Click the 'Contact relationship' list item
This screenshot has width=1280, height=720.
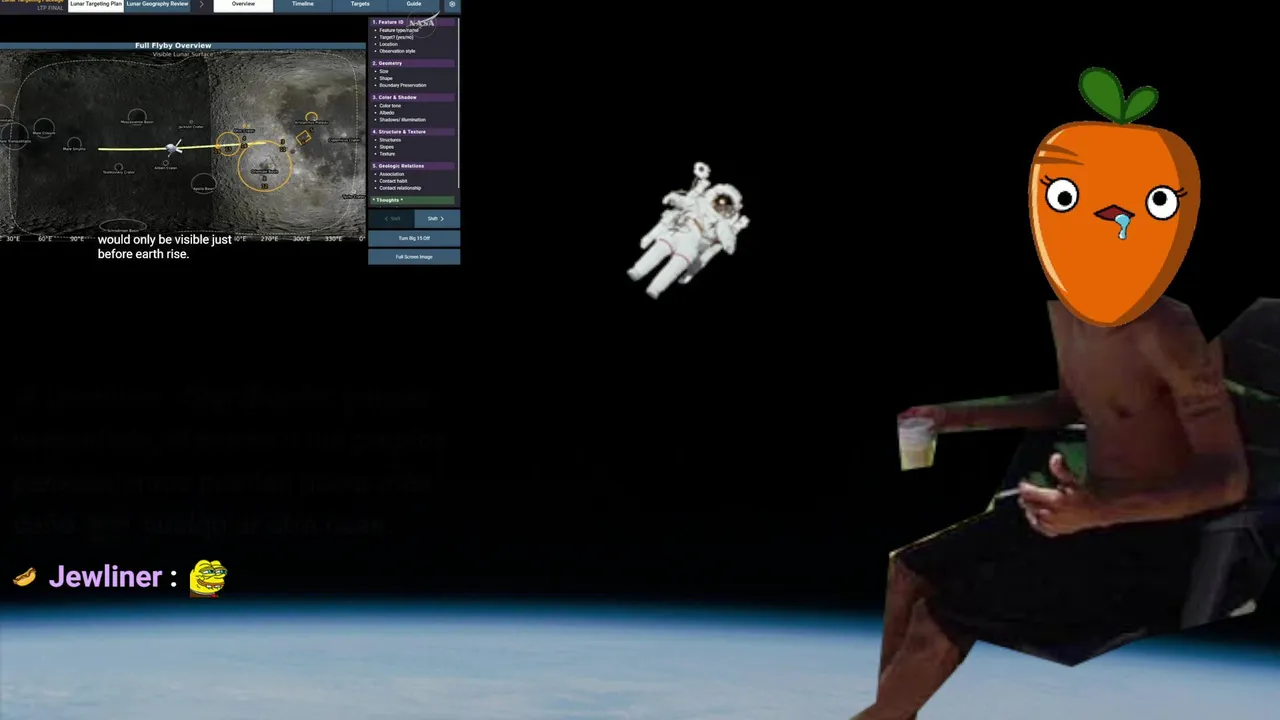[x=400, y=188]
